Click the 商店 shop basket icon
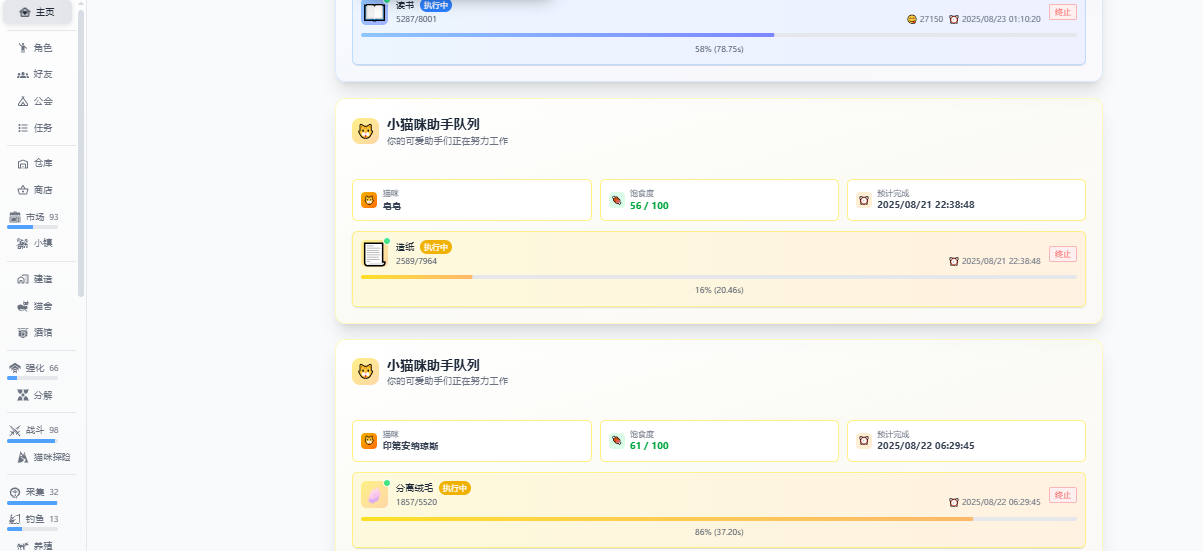The height and width of the screenshot is (551, 1203). pyautogui.click(x=23, y=190)
